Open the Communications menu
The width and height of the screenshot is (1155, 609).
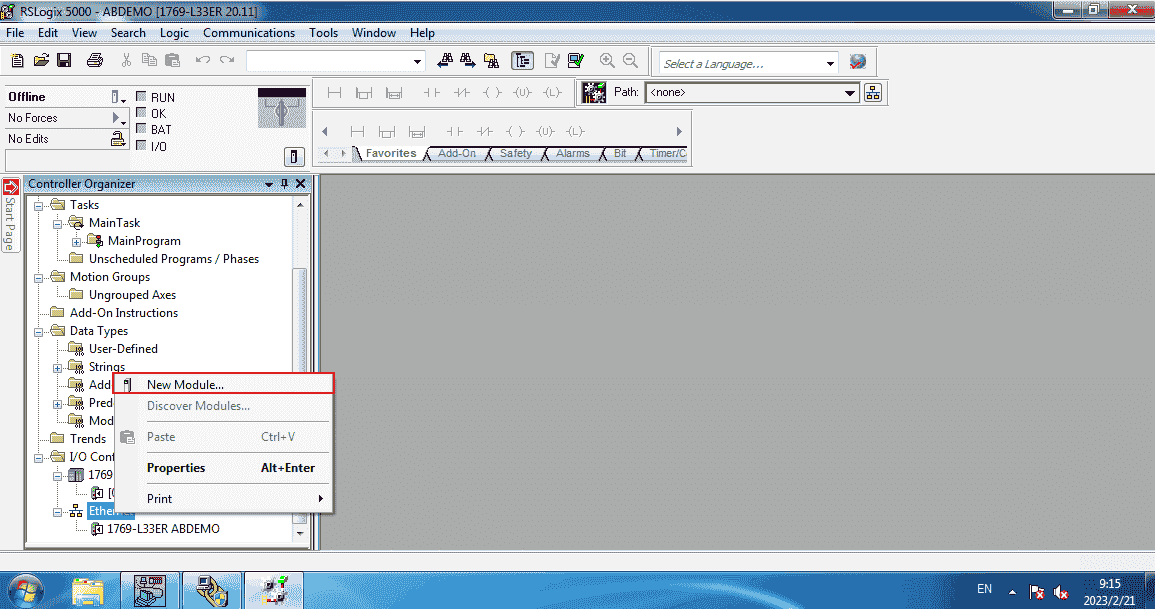click(x=249, y=33)
